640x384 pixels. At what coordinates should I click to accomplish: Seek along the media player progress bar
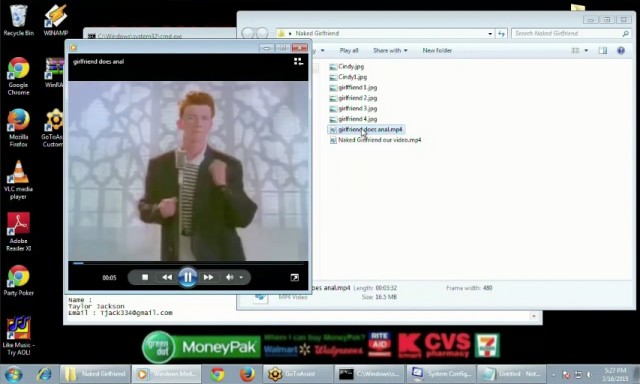(x=188, y=263)
